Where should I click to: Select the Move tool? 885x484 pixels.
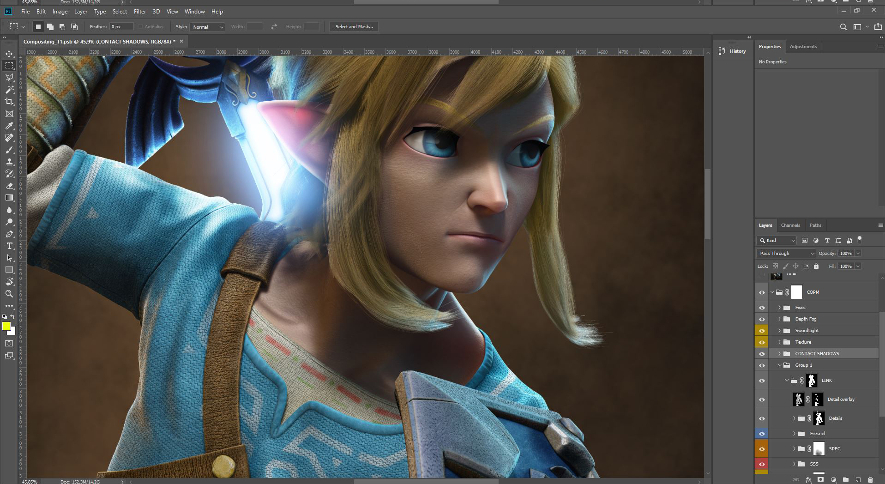(9, 54)
